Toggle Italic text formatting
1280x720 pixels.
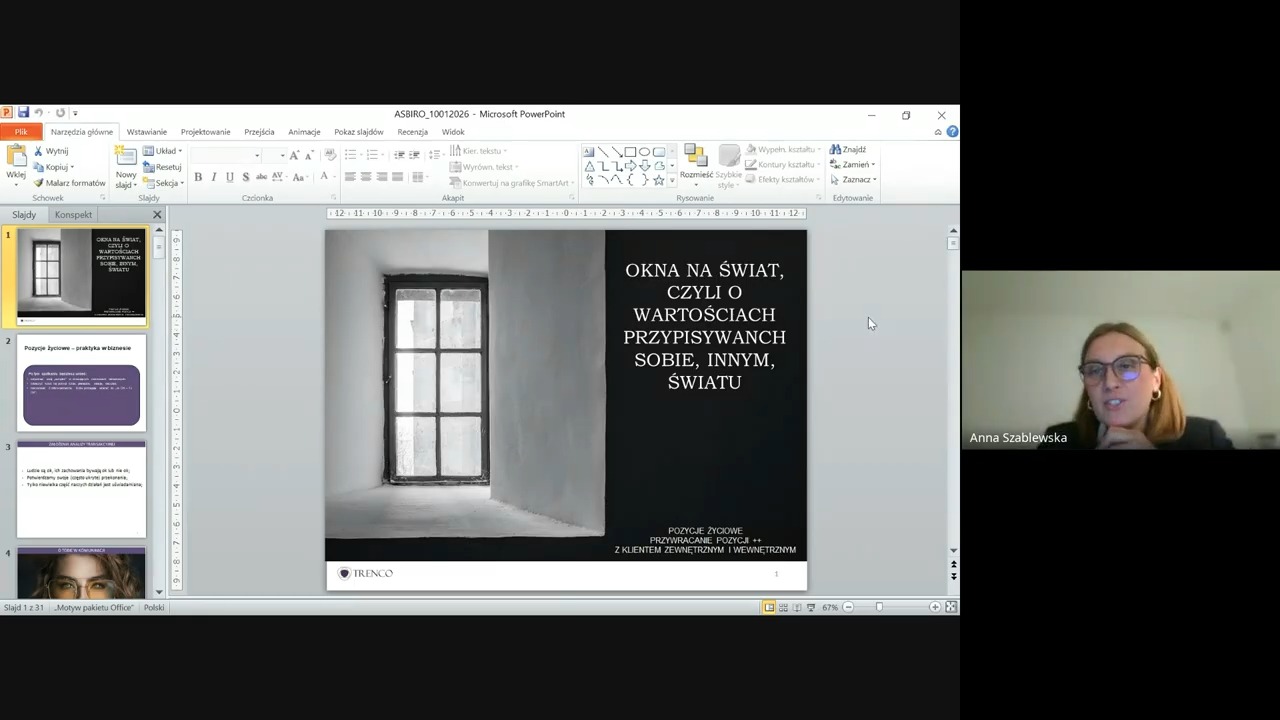click(214, 177)
